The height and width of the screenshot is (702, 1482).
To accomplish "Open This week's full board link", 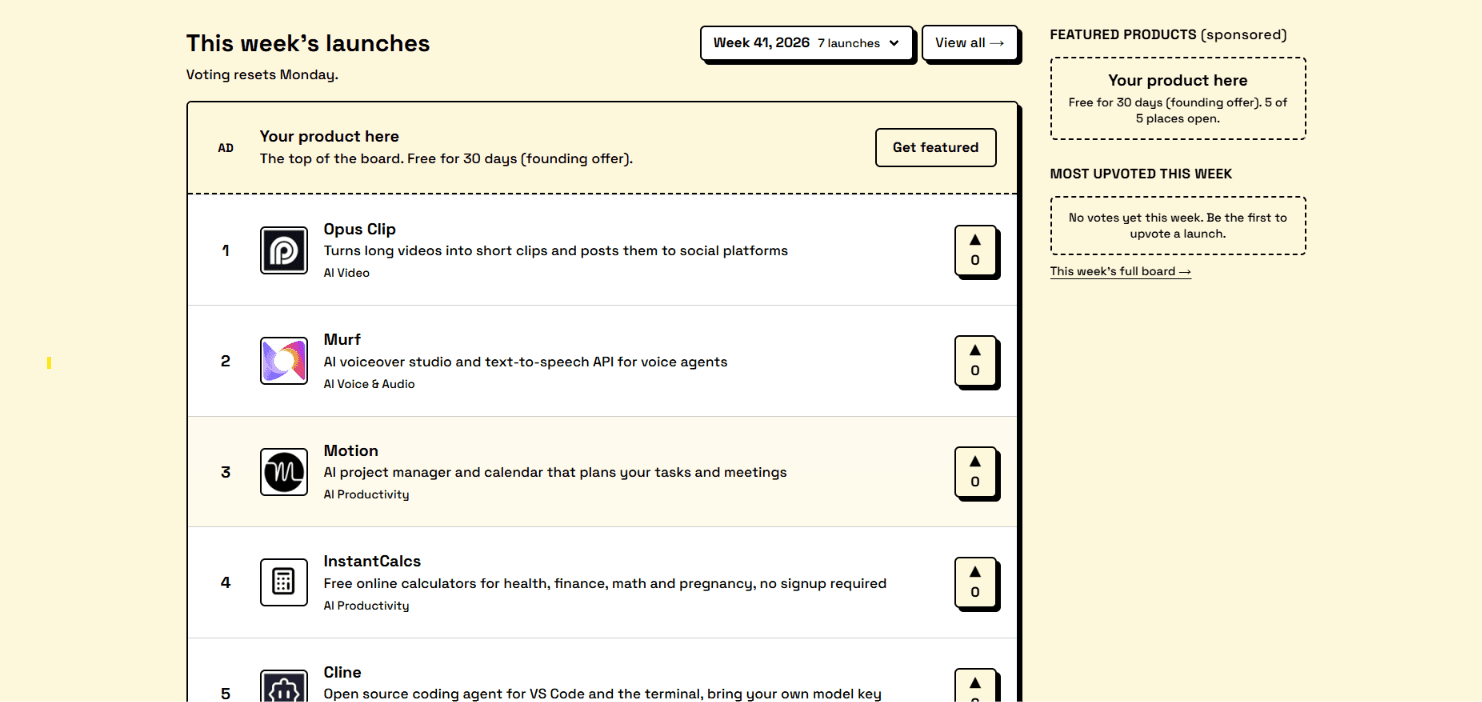I will coord(1120,271).
